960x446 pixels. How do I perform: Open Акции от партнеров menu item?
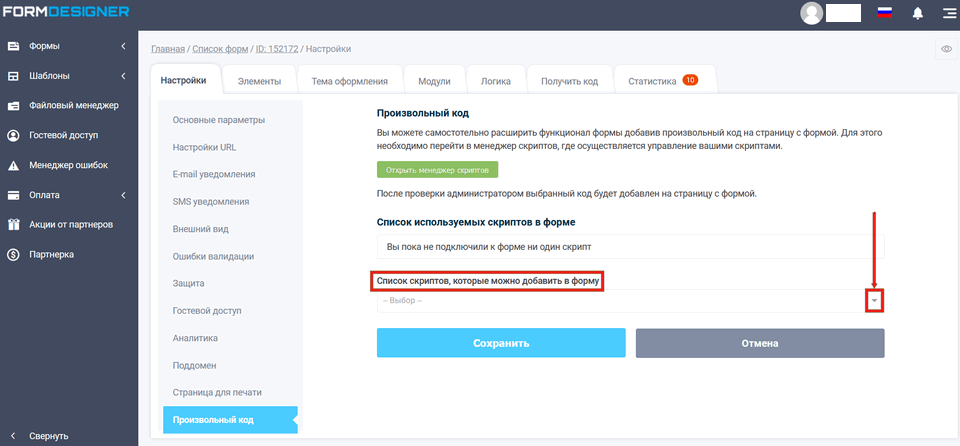point(69,225)
